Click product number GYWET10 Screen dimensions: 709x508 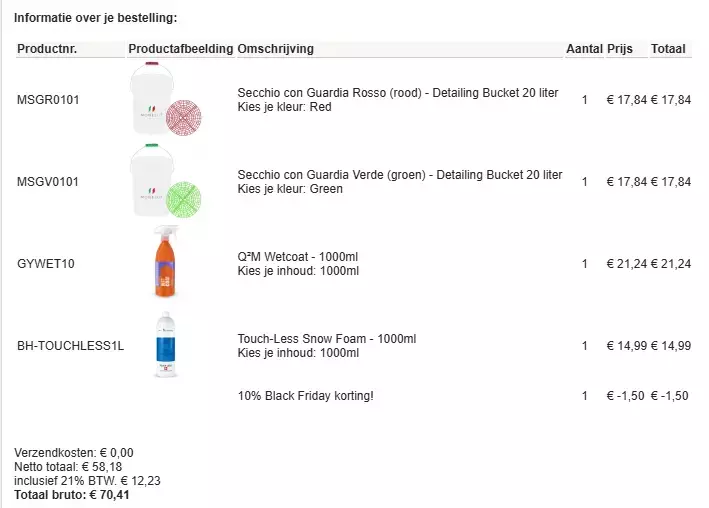[x=46, y=264]
